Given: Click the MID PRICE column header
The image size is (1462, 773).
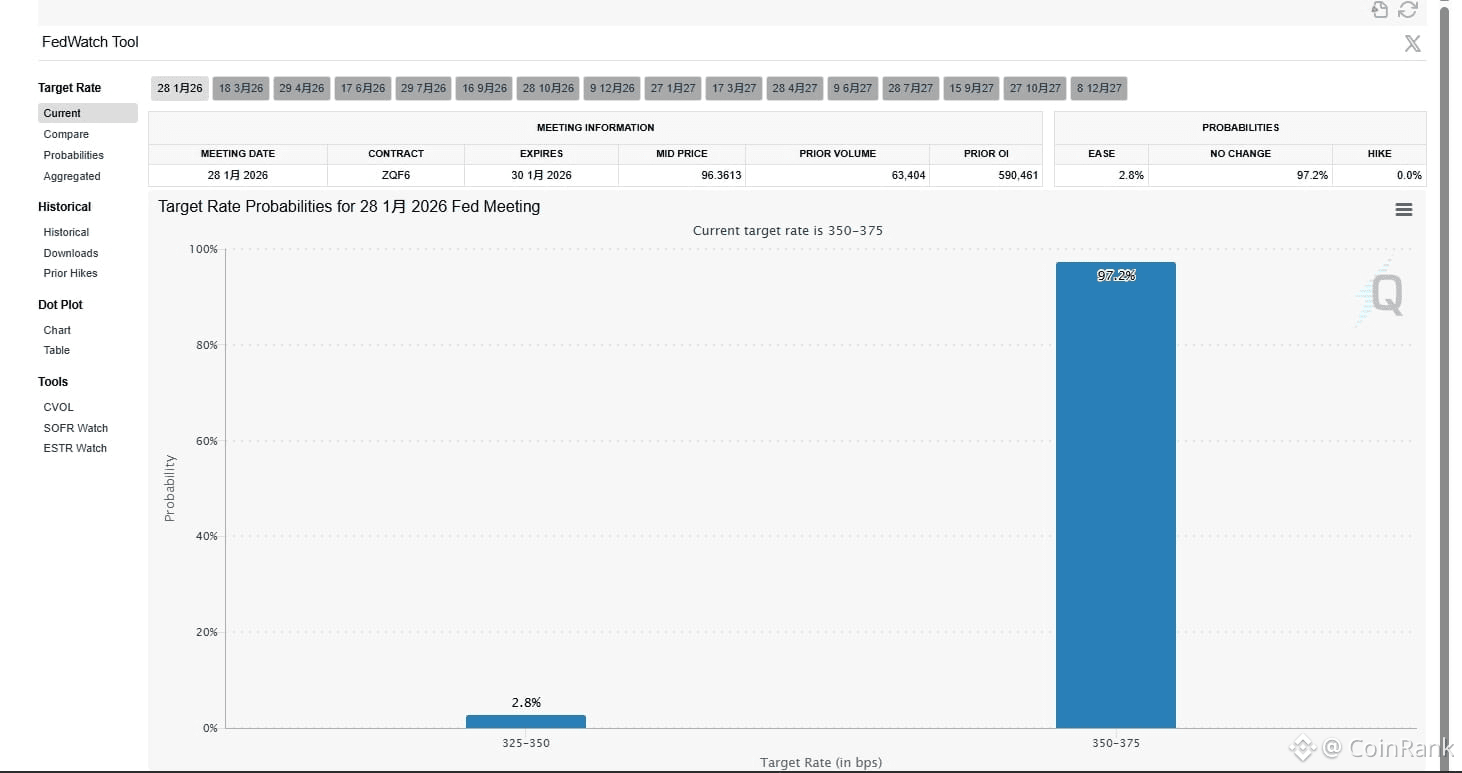Looking at the screenshot, I should click(x=682, y=154).
